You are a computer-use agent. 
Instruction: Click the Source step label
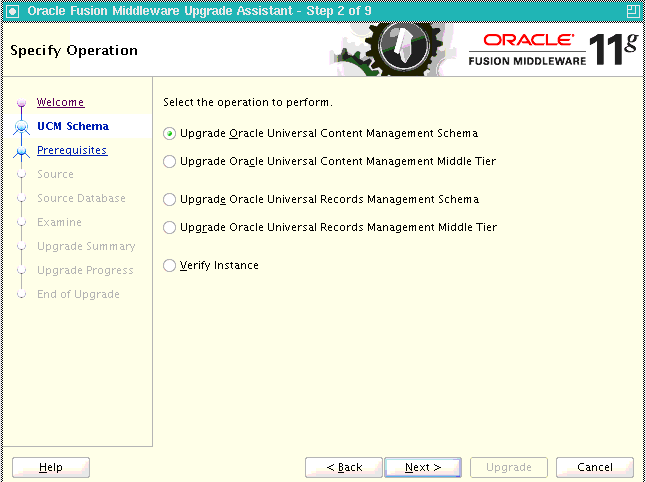(x=55, y=174)
